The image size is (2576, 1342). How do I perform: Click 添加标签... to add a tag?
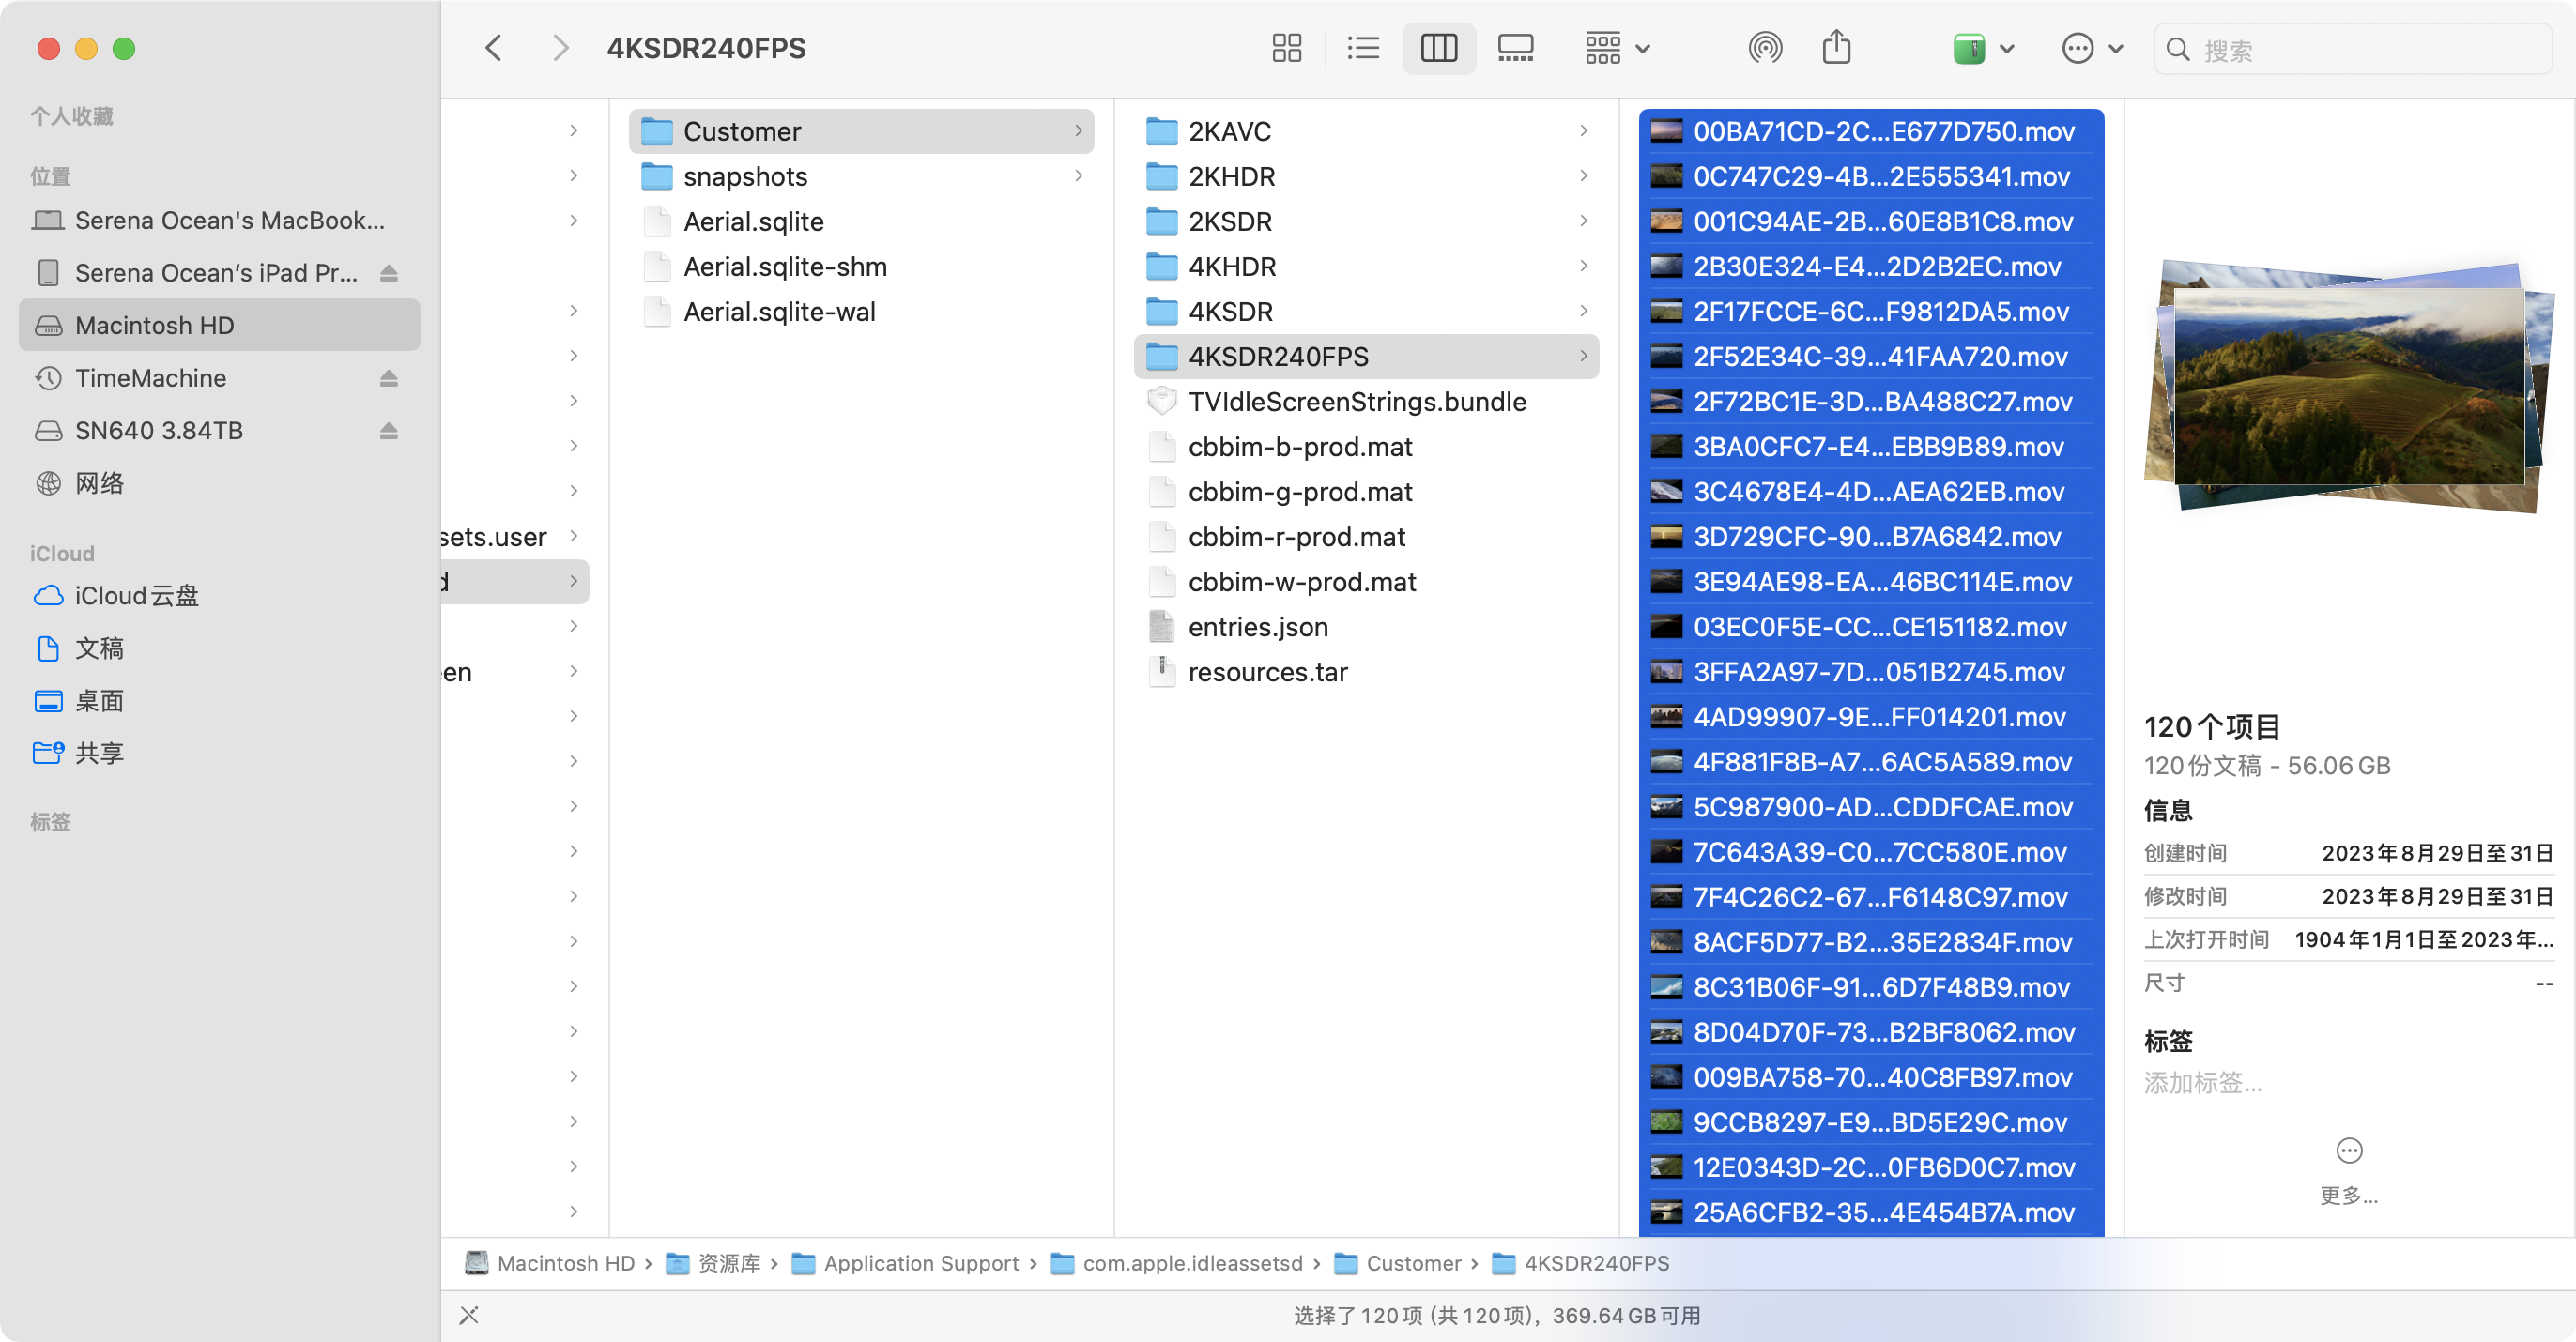tap(2203, 1083)
